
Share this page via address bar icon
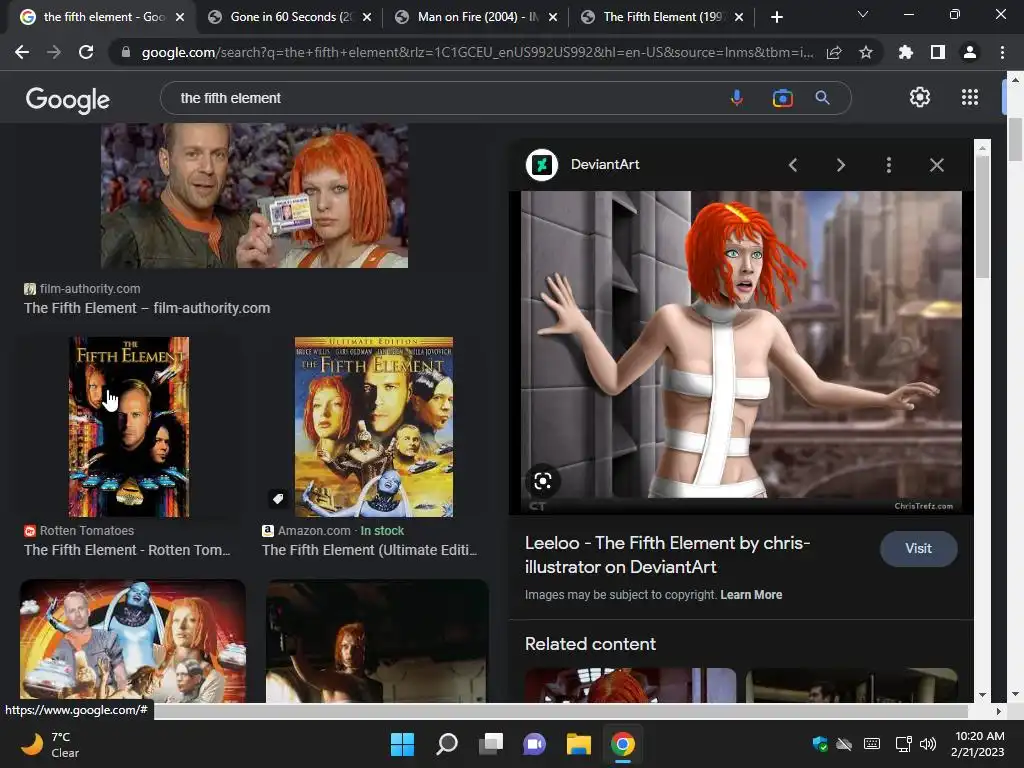834,53
